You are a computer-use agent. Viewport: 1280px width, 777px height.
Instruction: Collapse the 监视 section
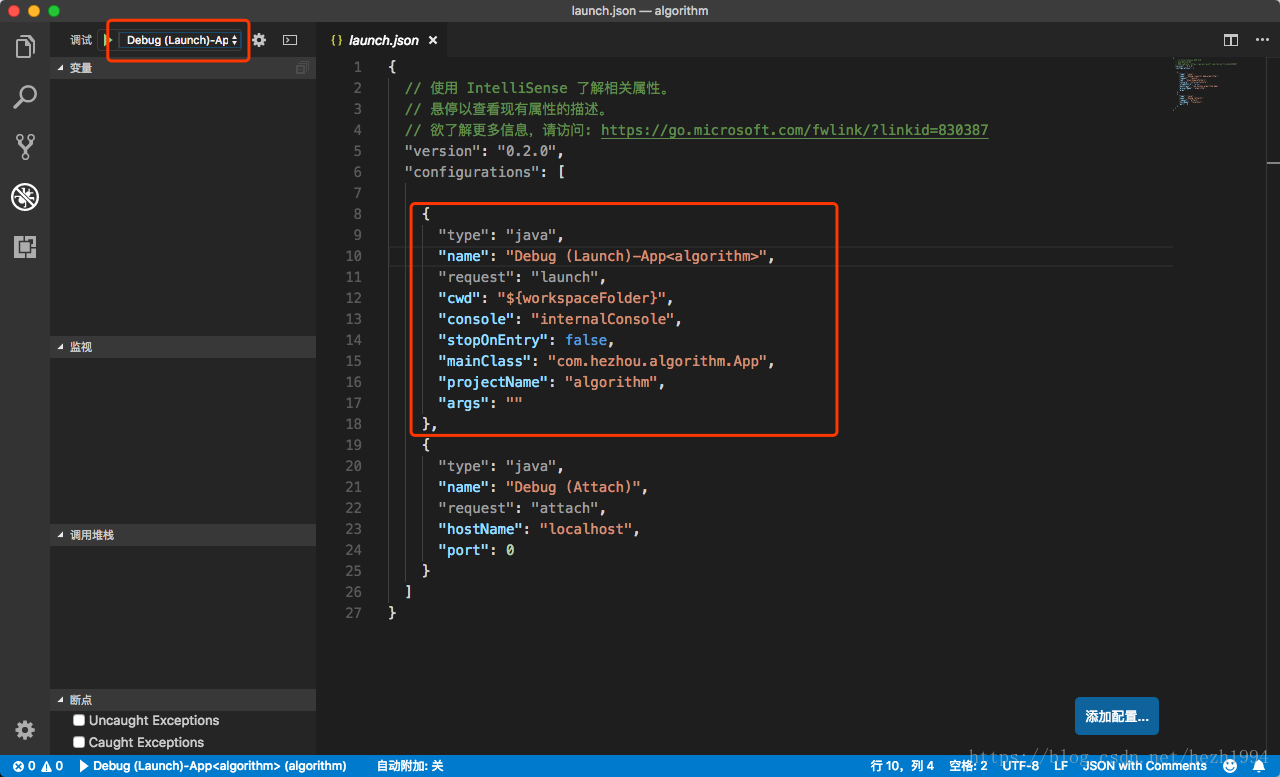[183, 346]
